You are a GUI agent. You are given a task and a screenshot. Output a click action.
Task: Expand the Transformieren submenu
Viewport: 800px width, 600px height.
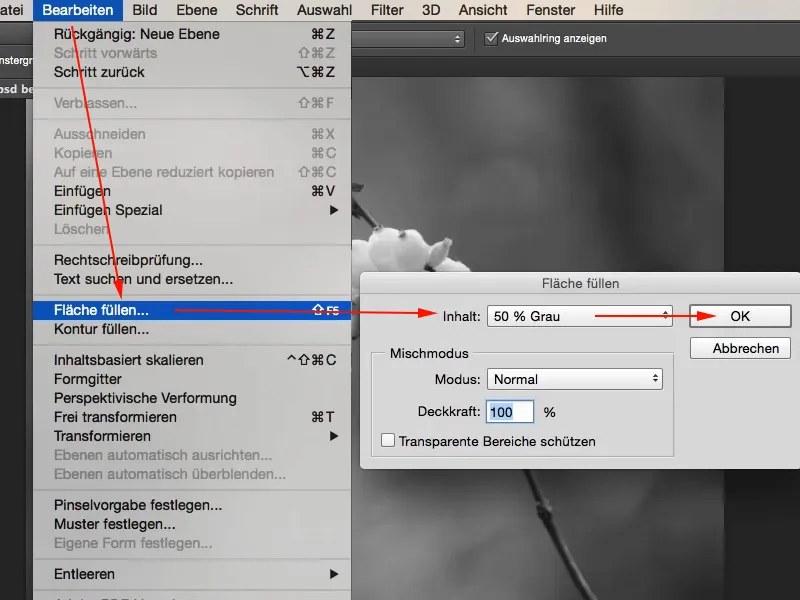tap(192, 436)
